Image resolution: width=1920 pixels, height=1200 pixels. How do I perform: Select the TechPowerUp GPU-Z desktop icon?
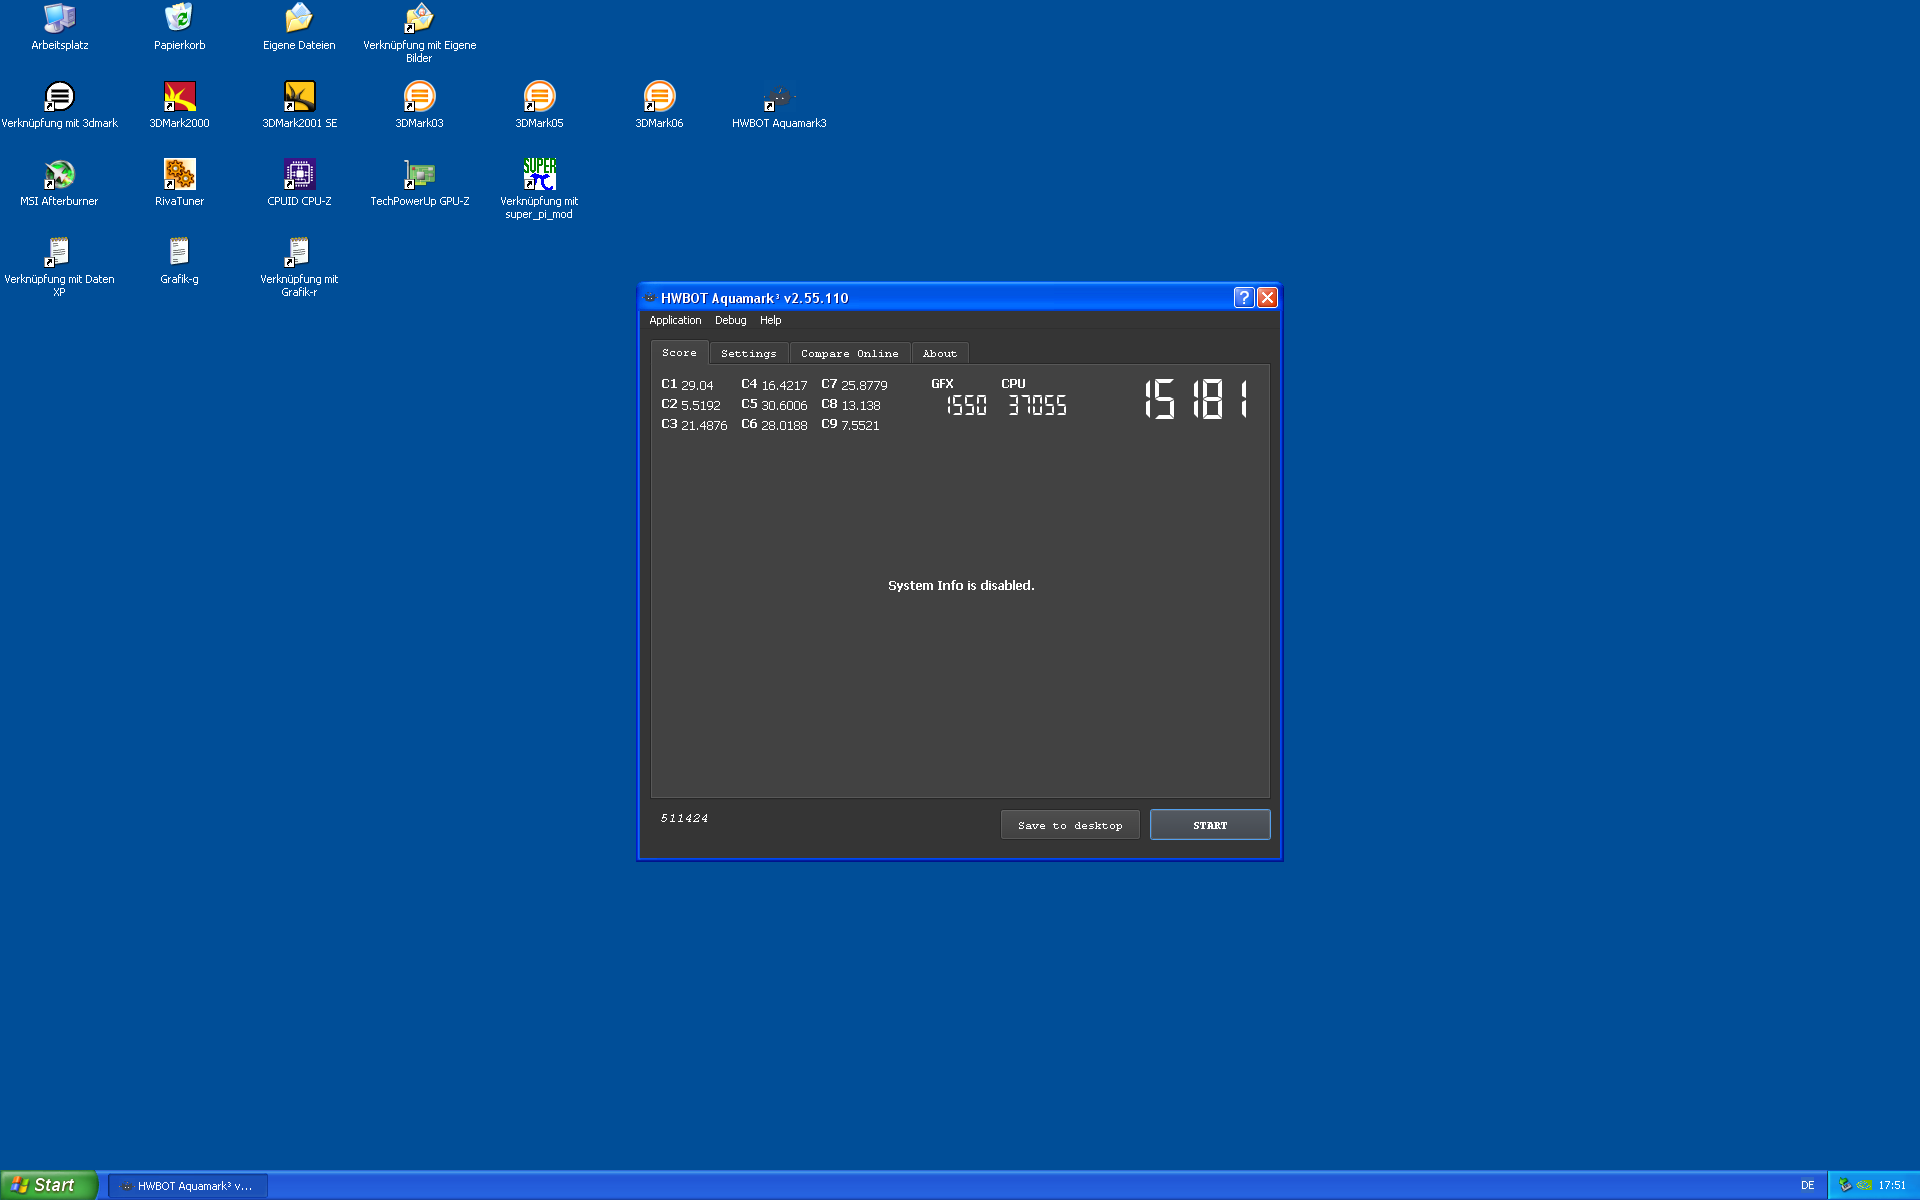[x=419, y=183]
